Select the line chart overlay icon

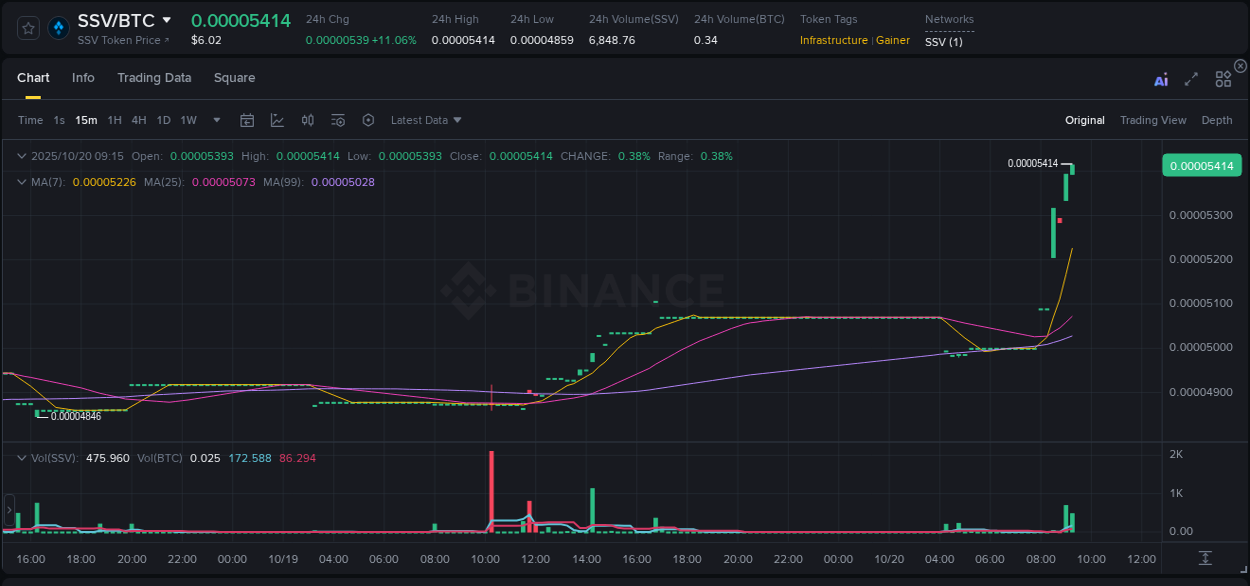click(x=277, y=120)
